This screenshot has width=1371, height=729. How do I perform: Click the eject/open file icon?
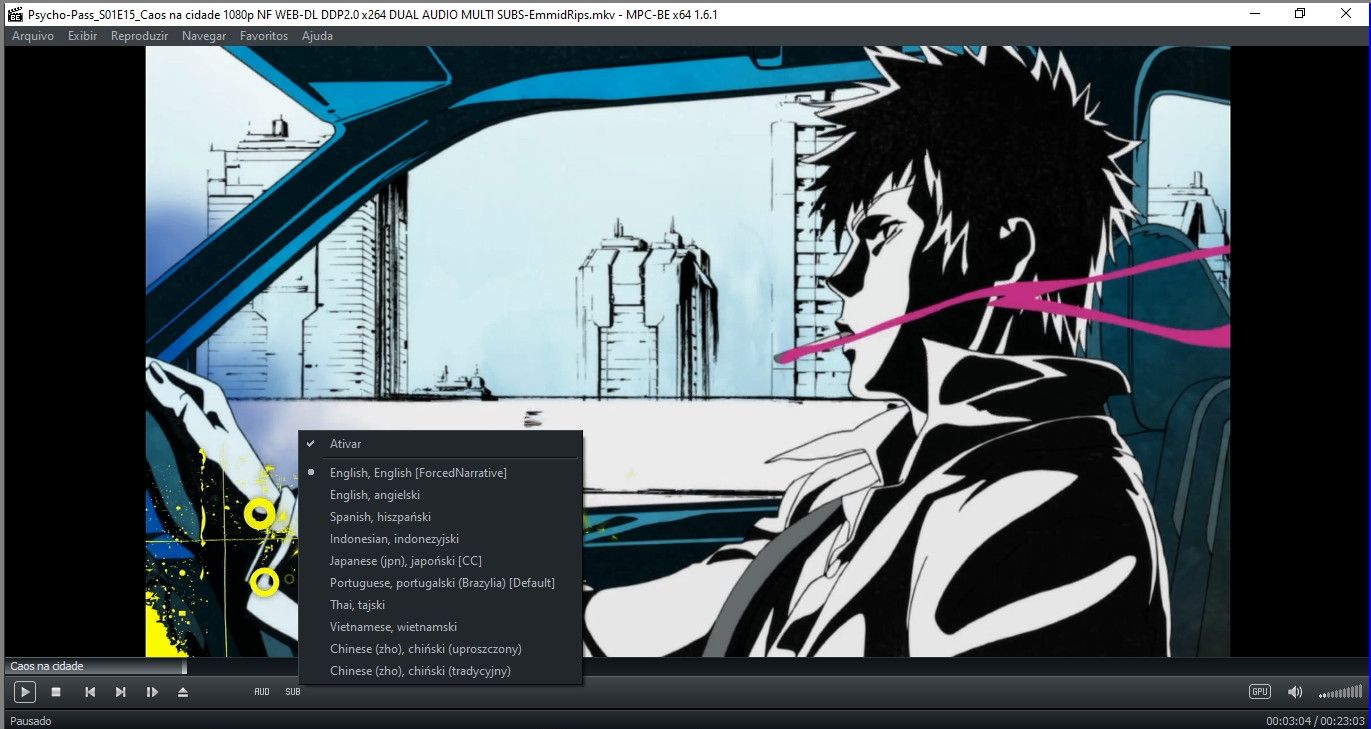pyautogui.click(x=182, y=692)
